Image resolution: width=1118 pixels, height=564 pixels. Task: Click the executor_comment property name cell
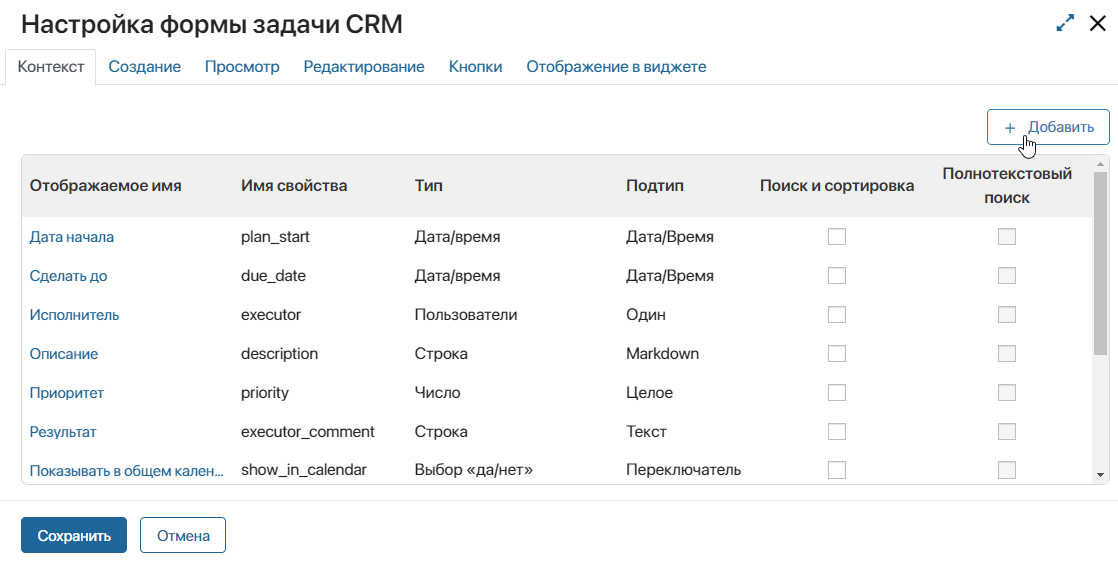(308, 431)
